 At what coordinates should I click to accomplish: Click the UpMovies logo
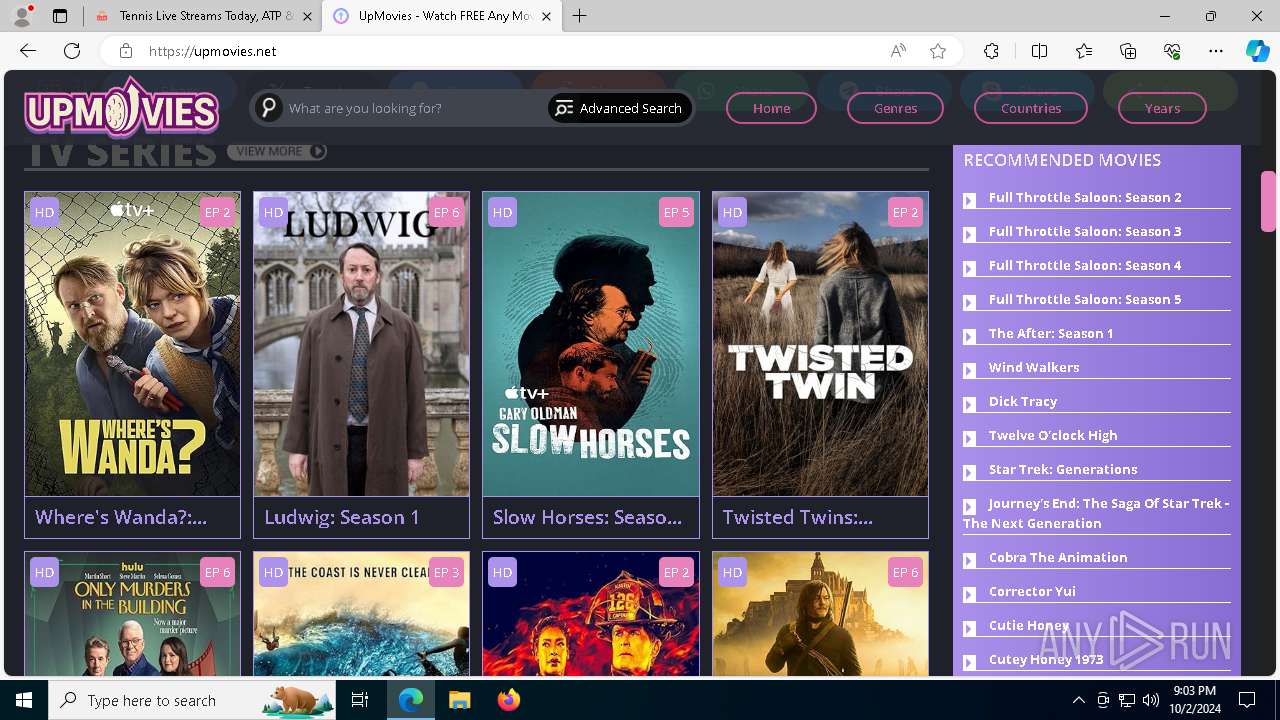point(121,107)
